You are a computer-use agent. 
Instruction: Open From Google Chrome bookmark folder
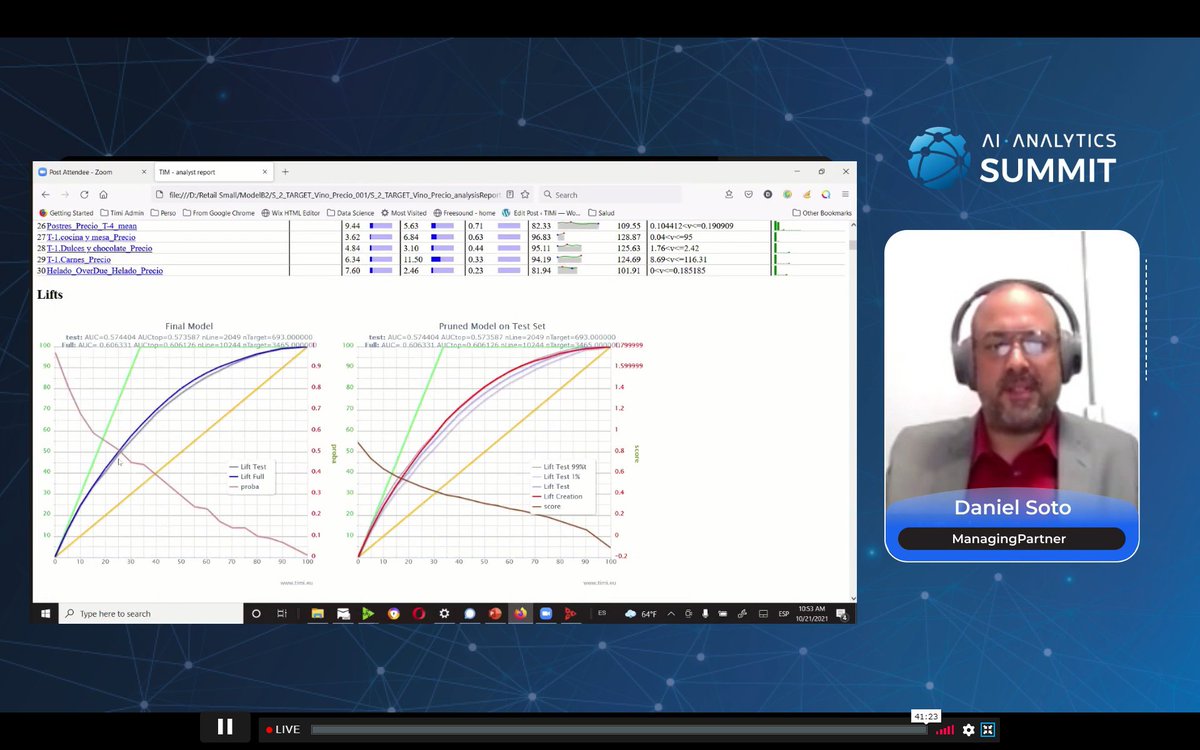[218, 213]
